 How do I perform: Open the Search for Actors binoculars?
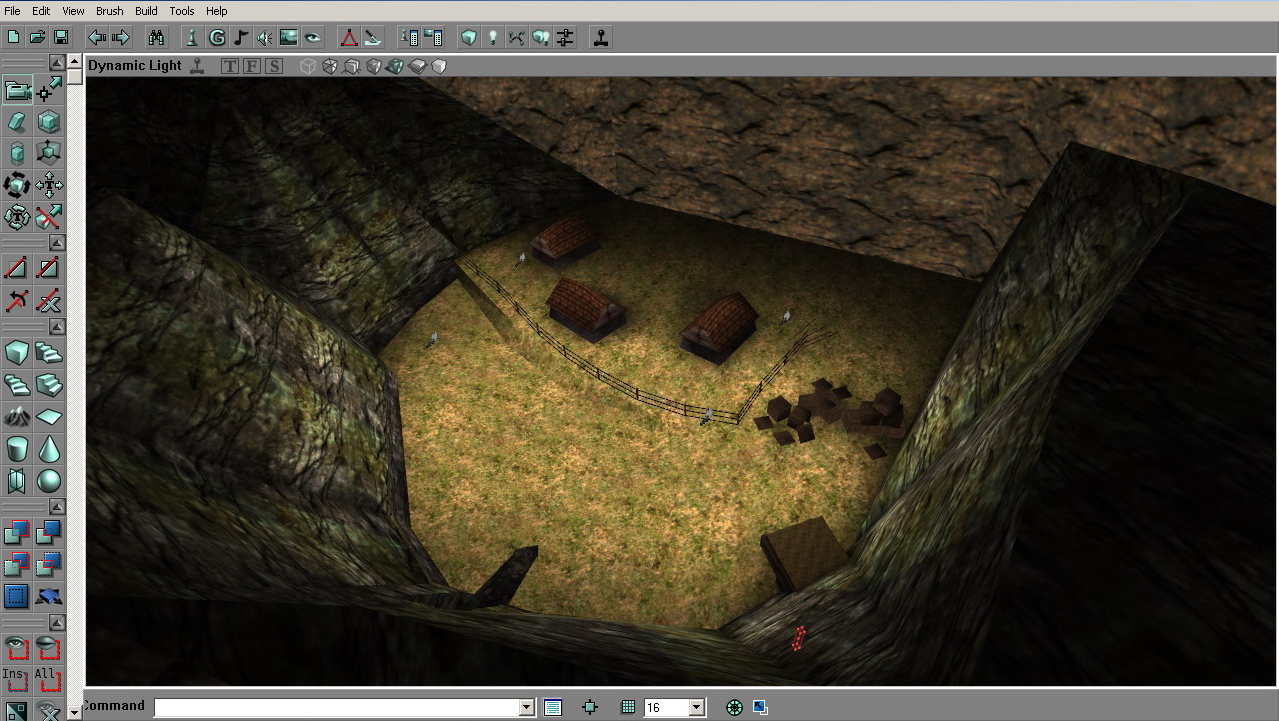click(x=157, y=38)
